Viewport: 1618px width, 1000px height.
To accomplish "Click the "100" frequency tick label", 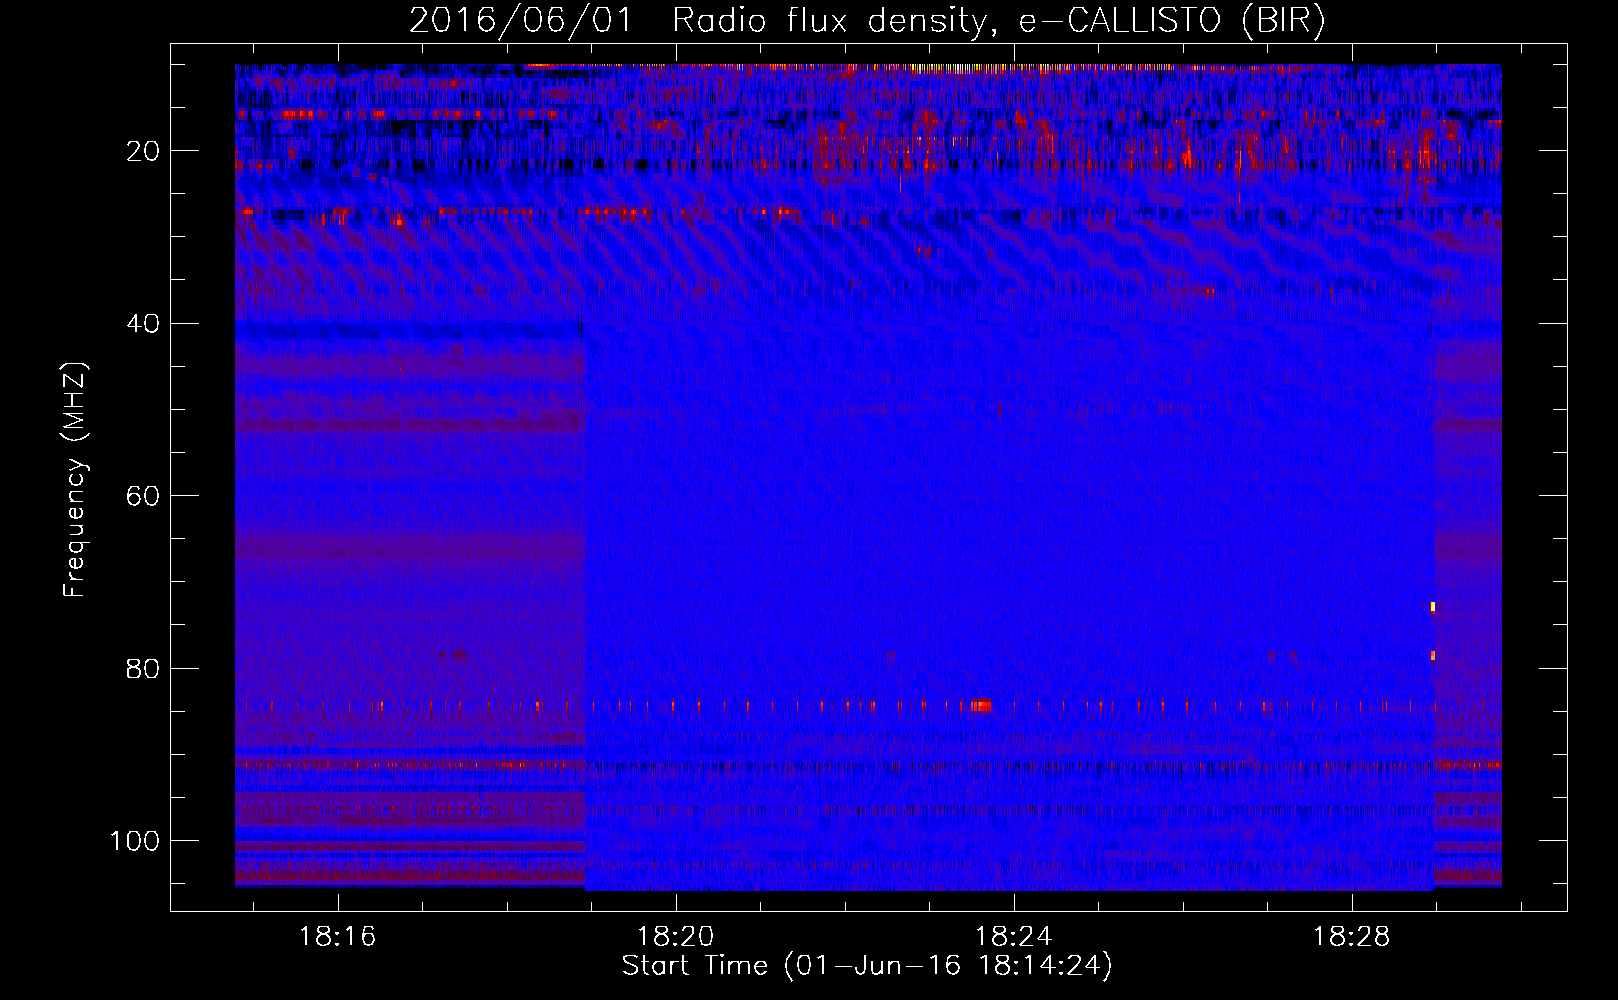I will [135, 841].
